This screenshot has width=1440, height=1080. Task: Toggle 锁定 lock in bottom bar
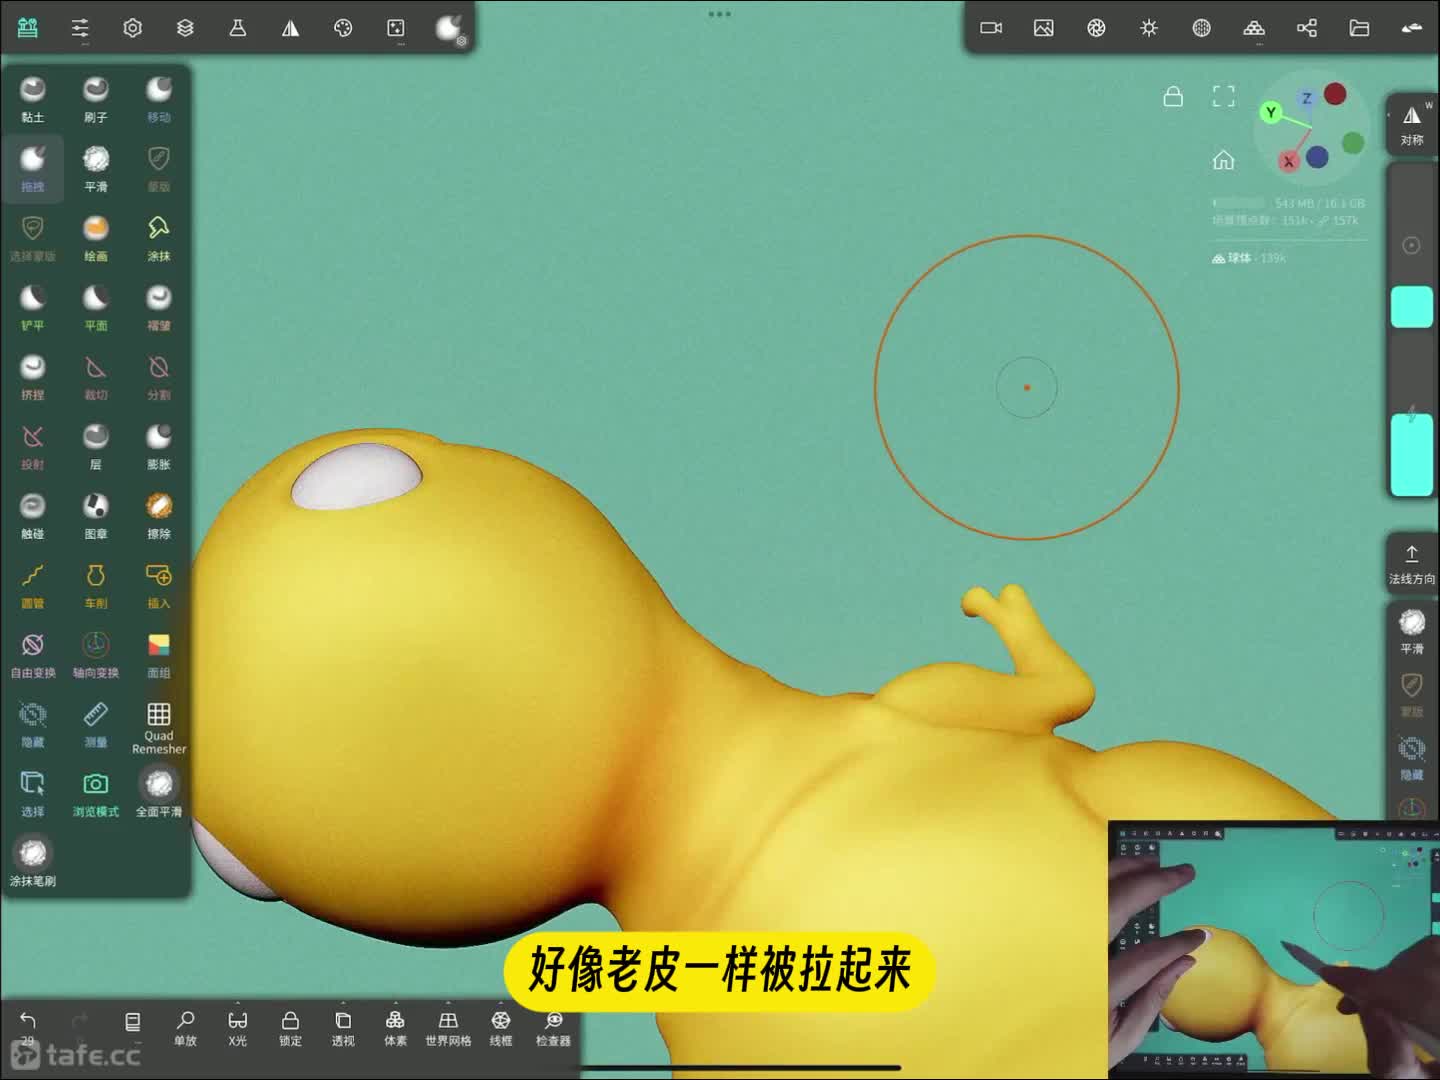pos(290,1027)
